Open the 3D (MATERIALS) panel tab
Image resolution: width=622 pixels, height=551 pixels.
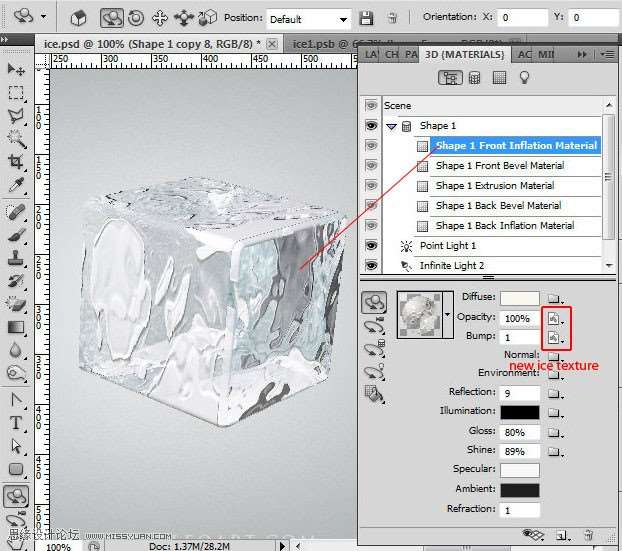pos(465,54)
